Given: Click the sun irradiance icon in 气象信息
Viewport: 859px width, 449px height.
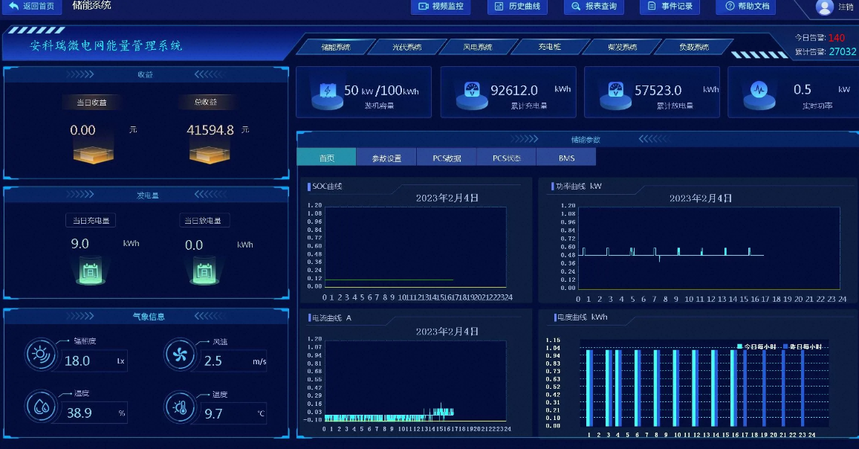Looking at the screenshot, I should click(x=41, y=355).
